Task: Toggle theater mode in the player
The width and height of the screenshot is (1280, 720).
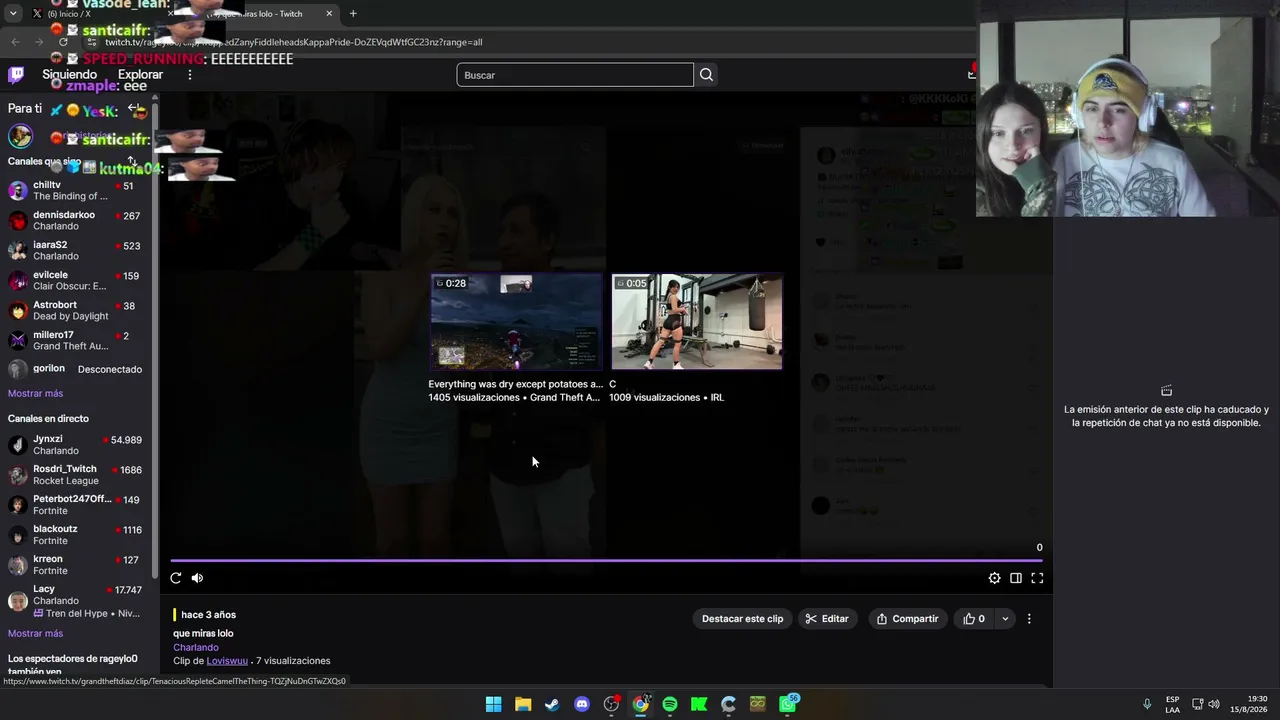Action: [1016, 578]
